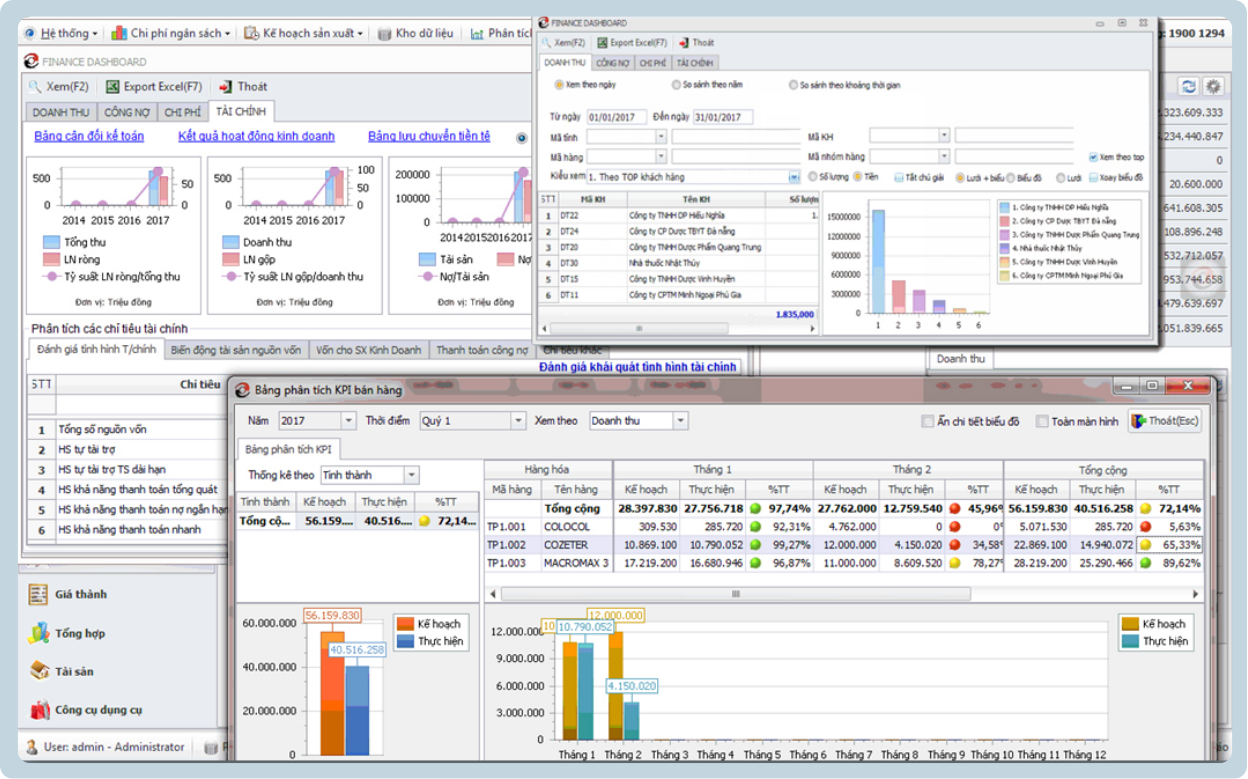Click the Tổng thu legend color swatch
Image resolution: width=1248 pixels, height=779 pixels.
(x=51, y=242)
